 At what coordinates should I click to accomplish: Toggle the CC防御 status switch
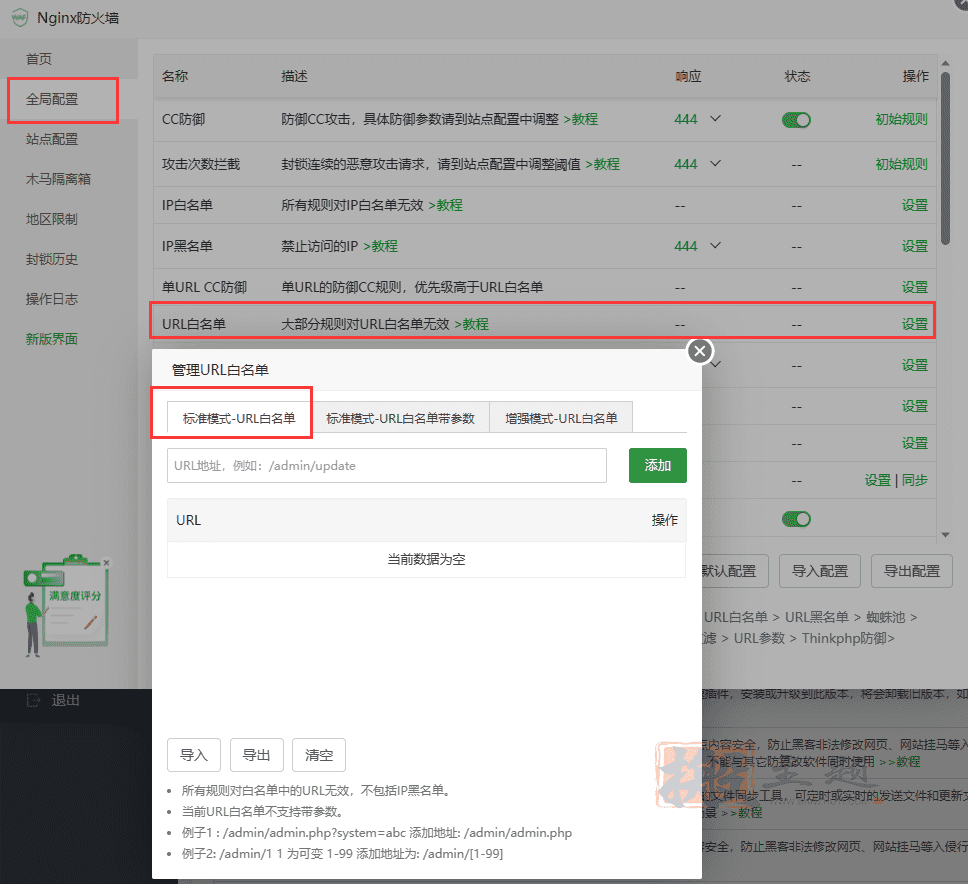[796, 120]
